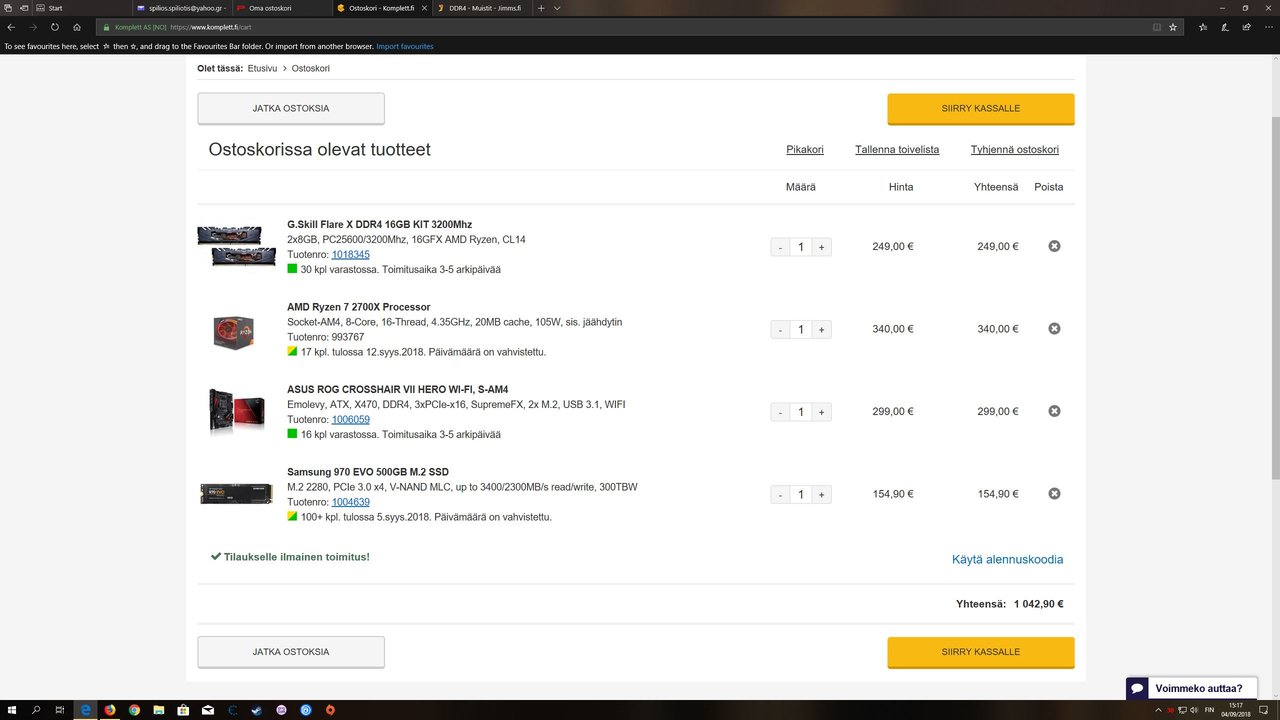Click the browser back arrow
The height and width of the screenshot is (720, 1280).
point(11,27)
